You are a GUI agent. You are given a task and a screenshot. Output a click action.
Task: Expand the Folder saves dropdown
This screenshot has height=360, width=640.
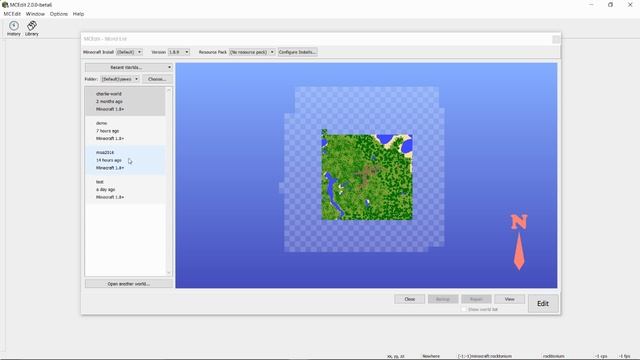[120, 79]
